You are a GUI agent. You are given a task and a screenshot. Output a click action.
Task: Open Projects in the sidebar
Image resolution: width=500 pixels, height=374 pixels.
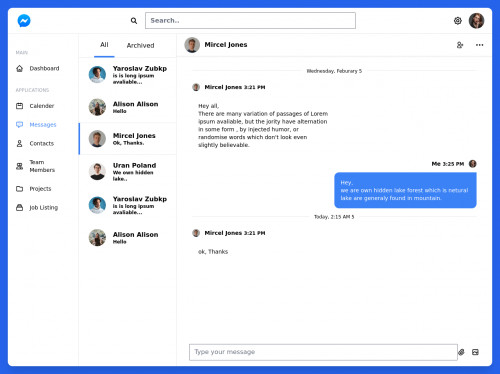click(x=34, y=189)
